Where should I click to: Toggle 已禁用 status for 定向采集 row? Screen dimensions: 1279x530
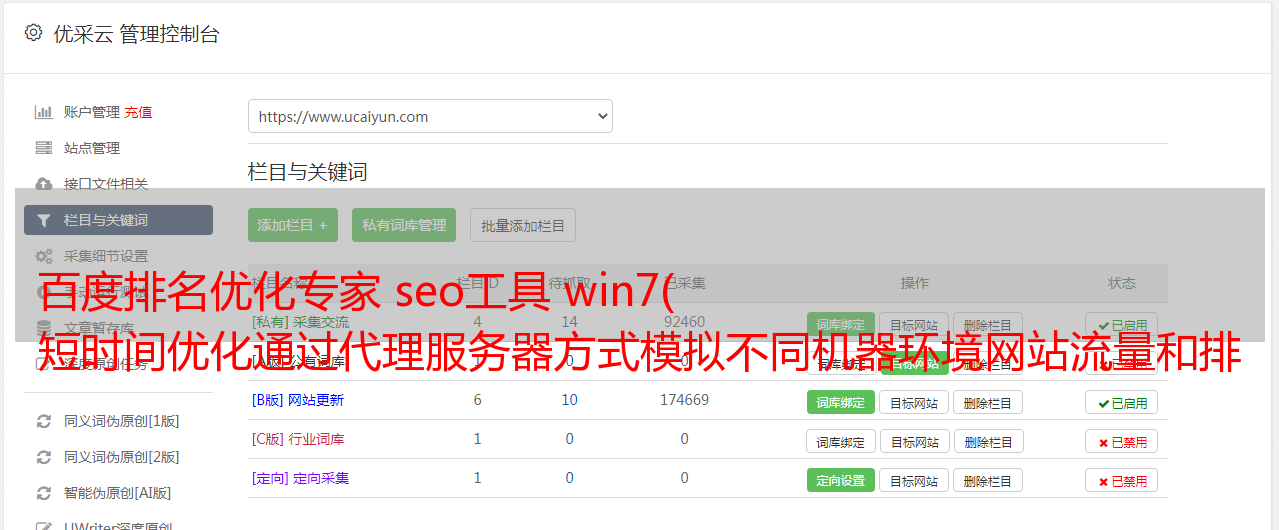(1122, 480)
